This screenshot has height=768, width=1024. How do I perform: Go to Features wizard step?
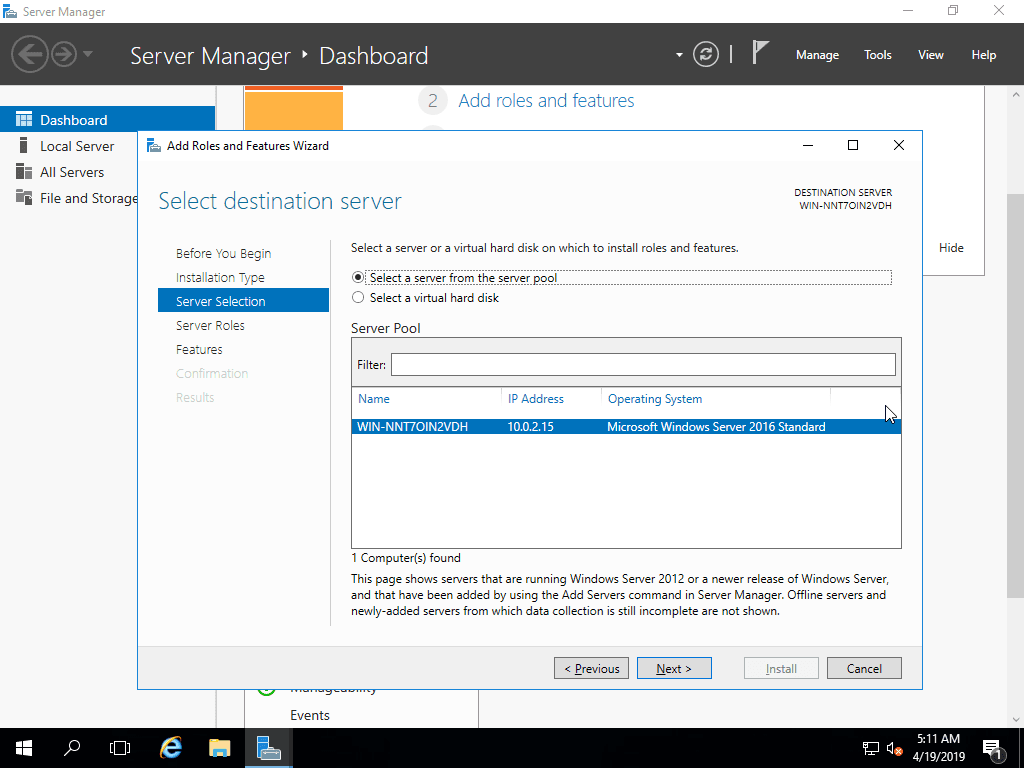(199, 349)
